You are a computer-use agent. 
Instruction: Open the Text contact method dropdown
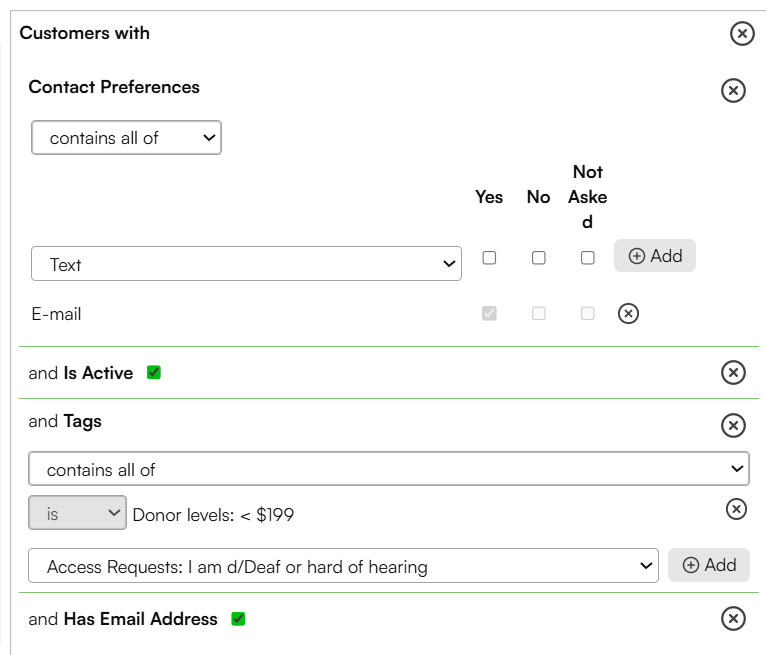246,264
